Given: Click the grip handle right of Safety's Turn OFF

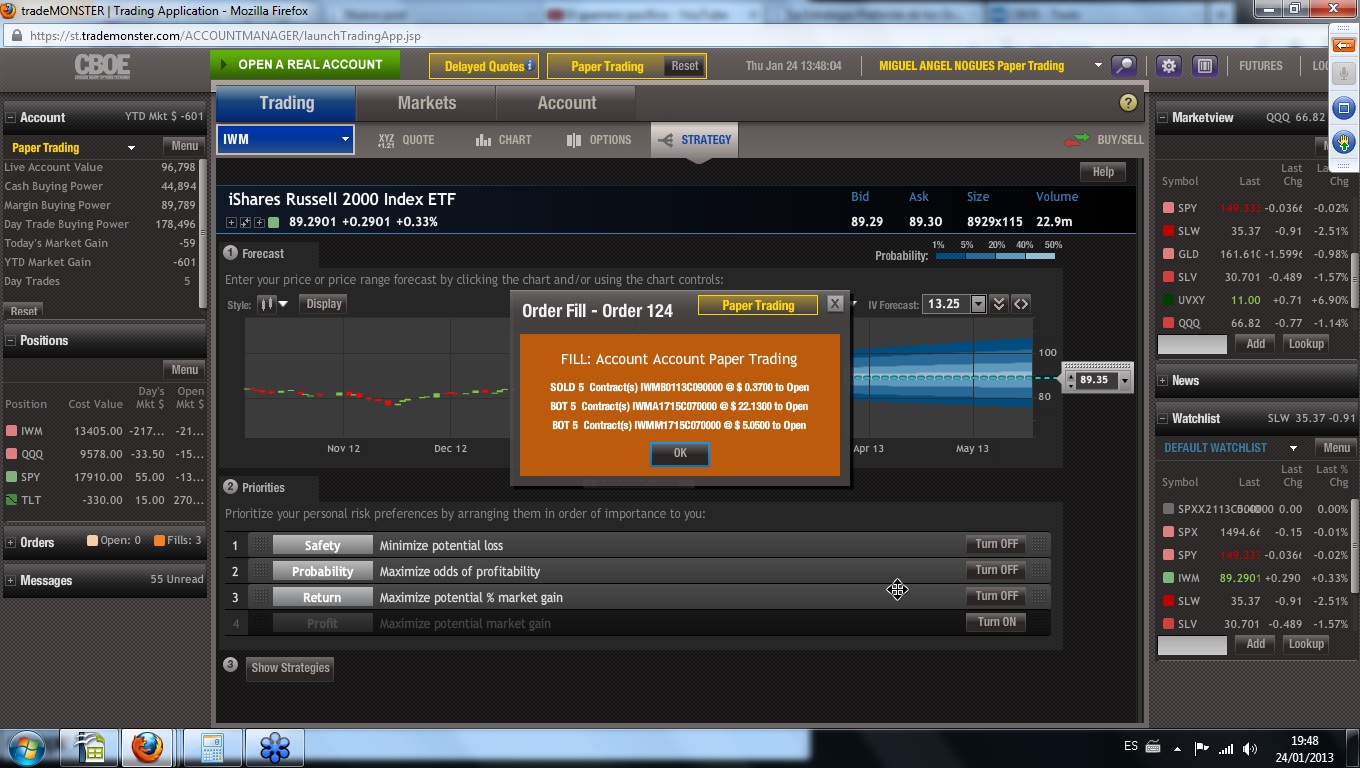Looking at the screenshot, I should pyautogui.click(x=1040, y=544).
